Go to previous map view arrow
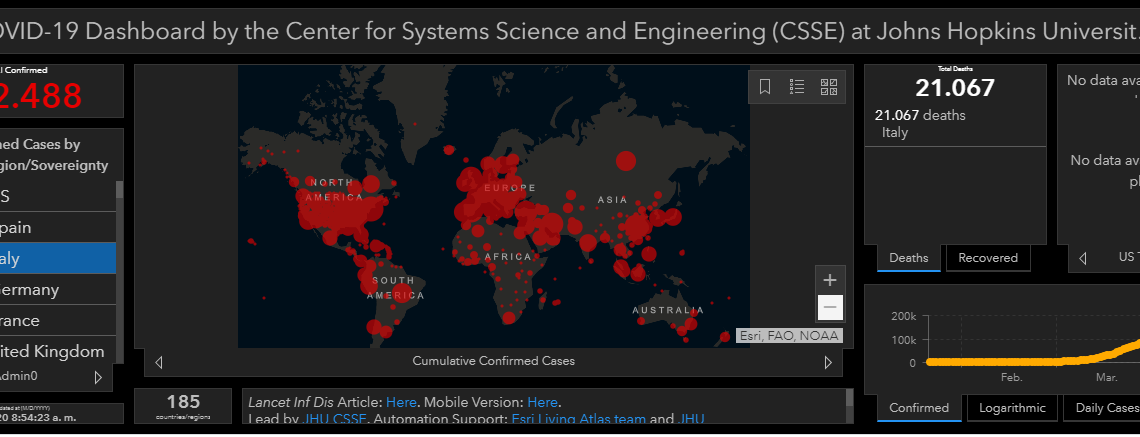The width and height of the screenshot is (1140, 437). (x=159, y=362)
